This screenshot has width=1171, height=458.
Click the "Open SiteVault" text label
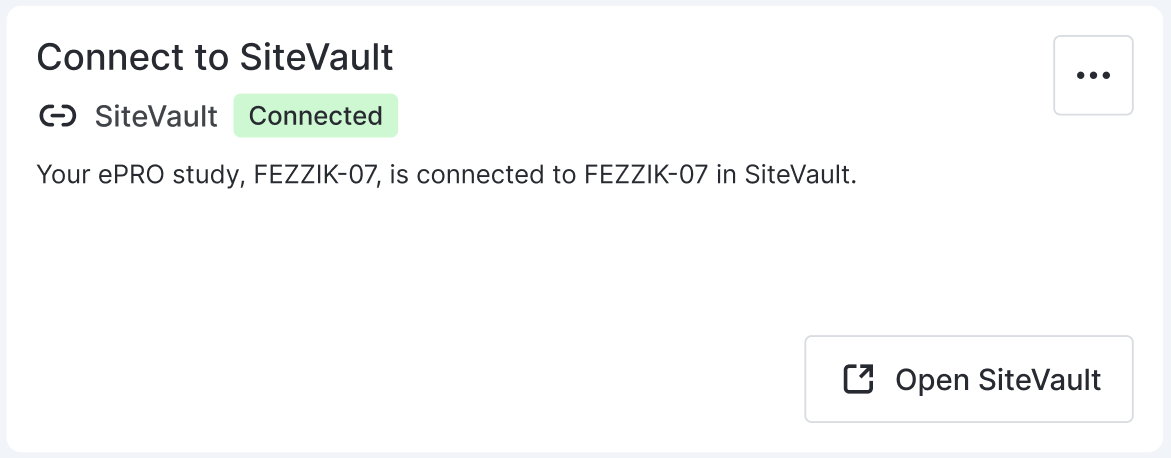(998, 380)
